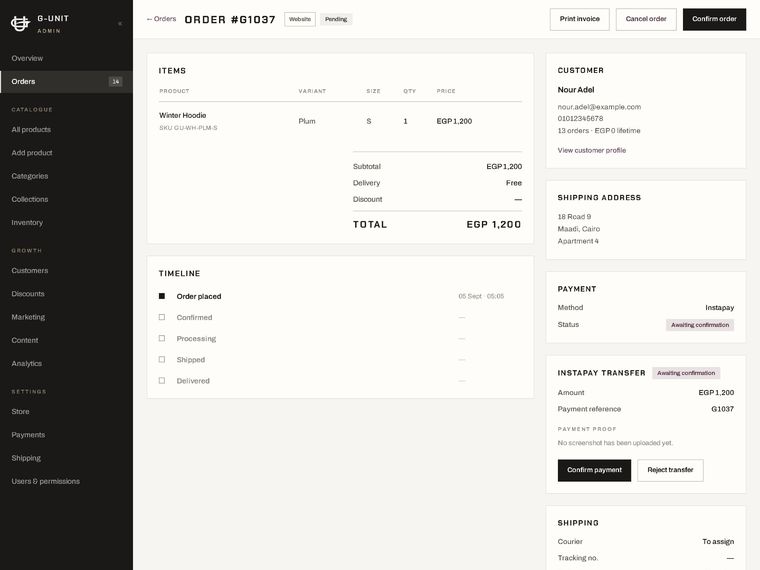Click the Pending status tag in header

pos(336,19)
